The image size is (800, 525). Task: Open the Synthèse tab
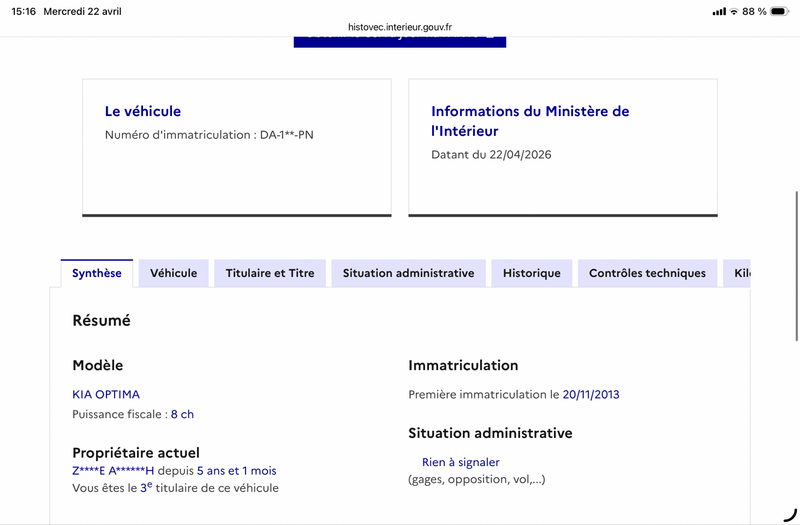coord(97,273)
